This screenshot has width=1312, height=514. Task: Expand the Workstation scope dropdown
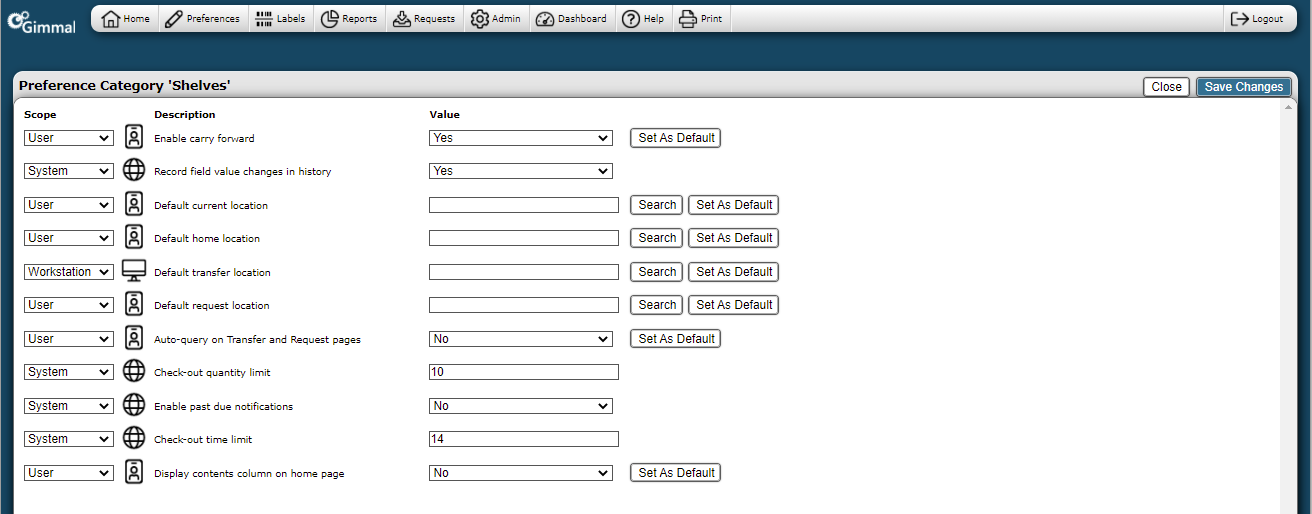[x=69, y=272]
